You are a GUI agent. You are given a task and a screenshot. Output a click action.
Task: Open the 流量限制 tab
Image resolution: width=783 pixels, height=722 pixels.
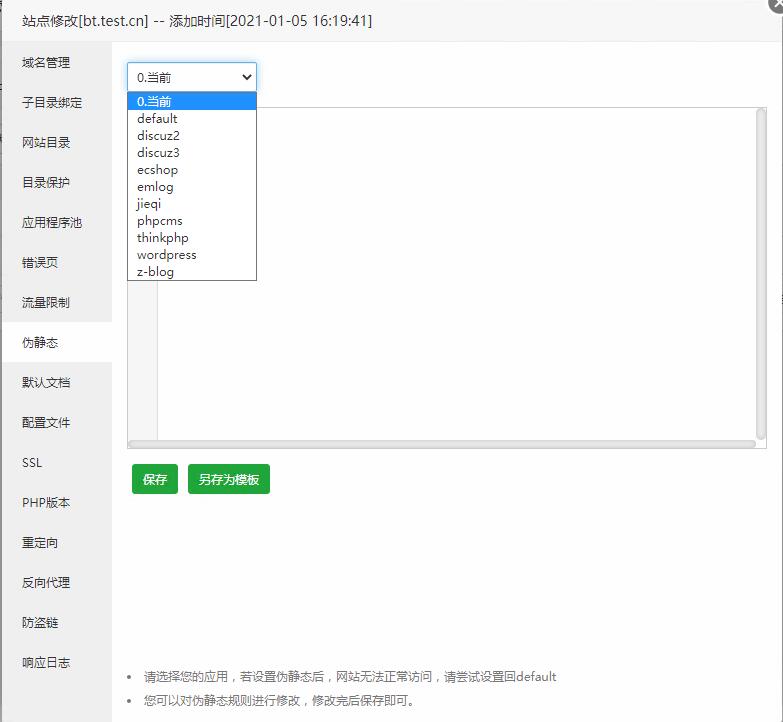pyautogui.click(x=57, y=302)
